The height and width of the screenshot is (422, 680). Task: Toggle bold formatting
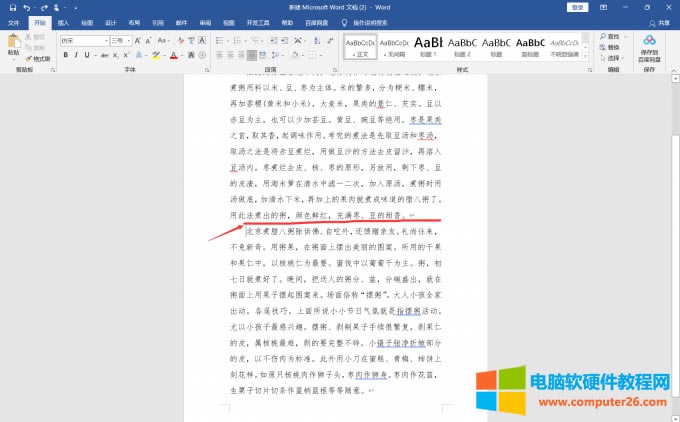(65, 55)
